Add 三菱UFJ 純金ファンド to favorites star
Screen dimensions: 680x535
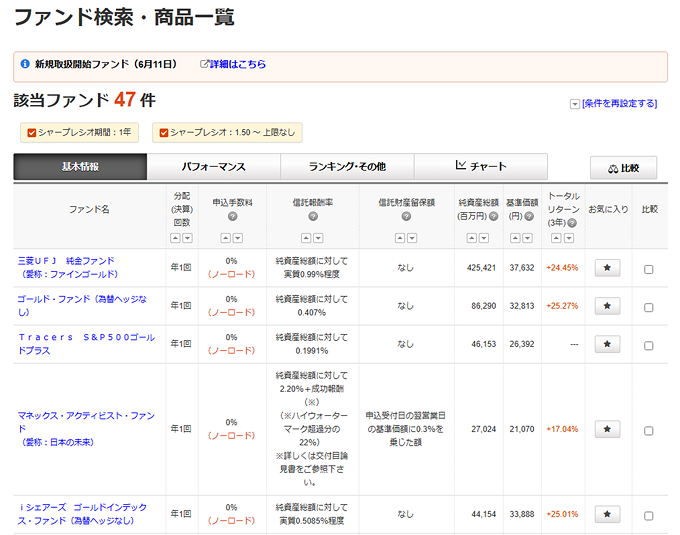click(608, 268)
